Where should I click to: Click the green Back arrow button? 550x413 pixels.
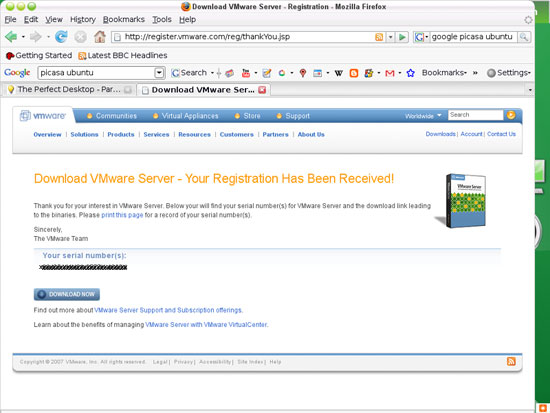(x=11, y=36)
